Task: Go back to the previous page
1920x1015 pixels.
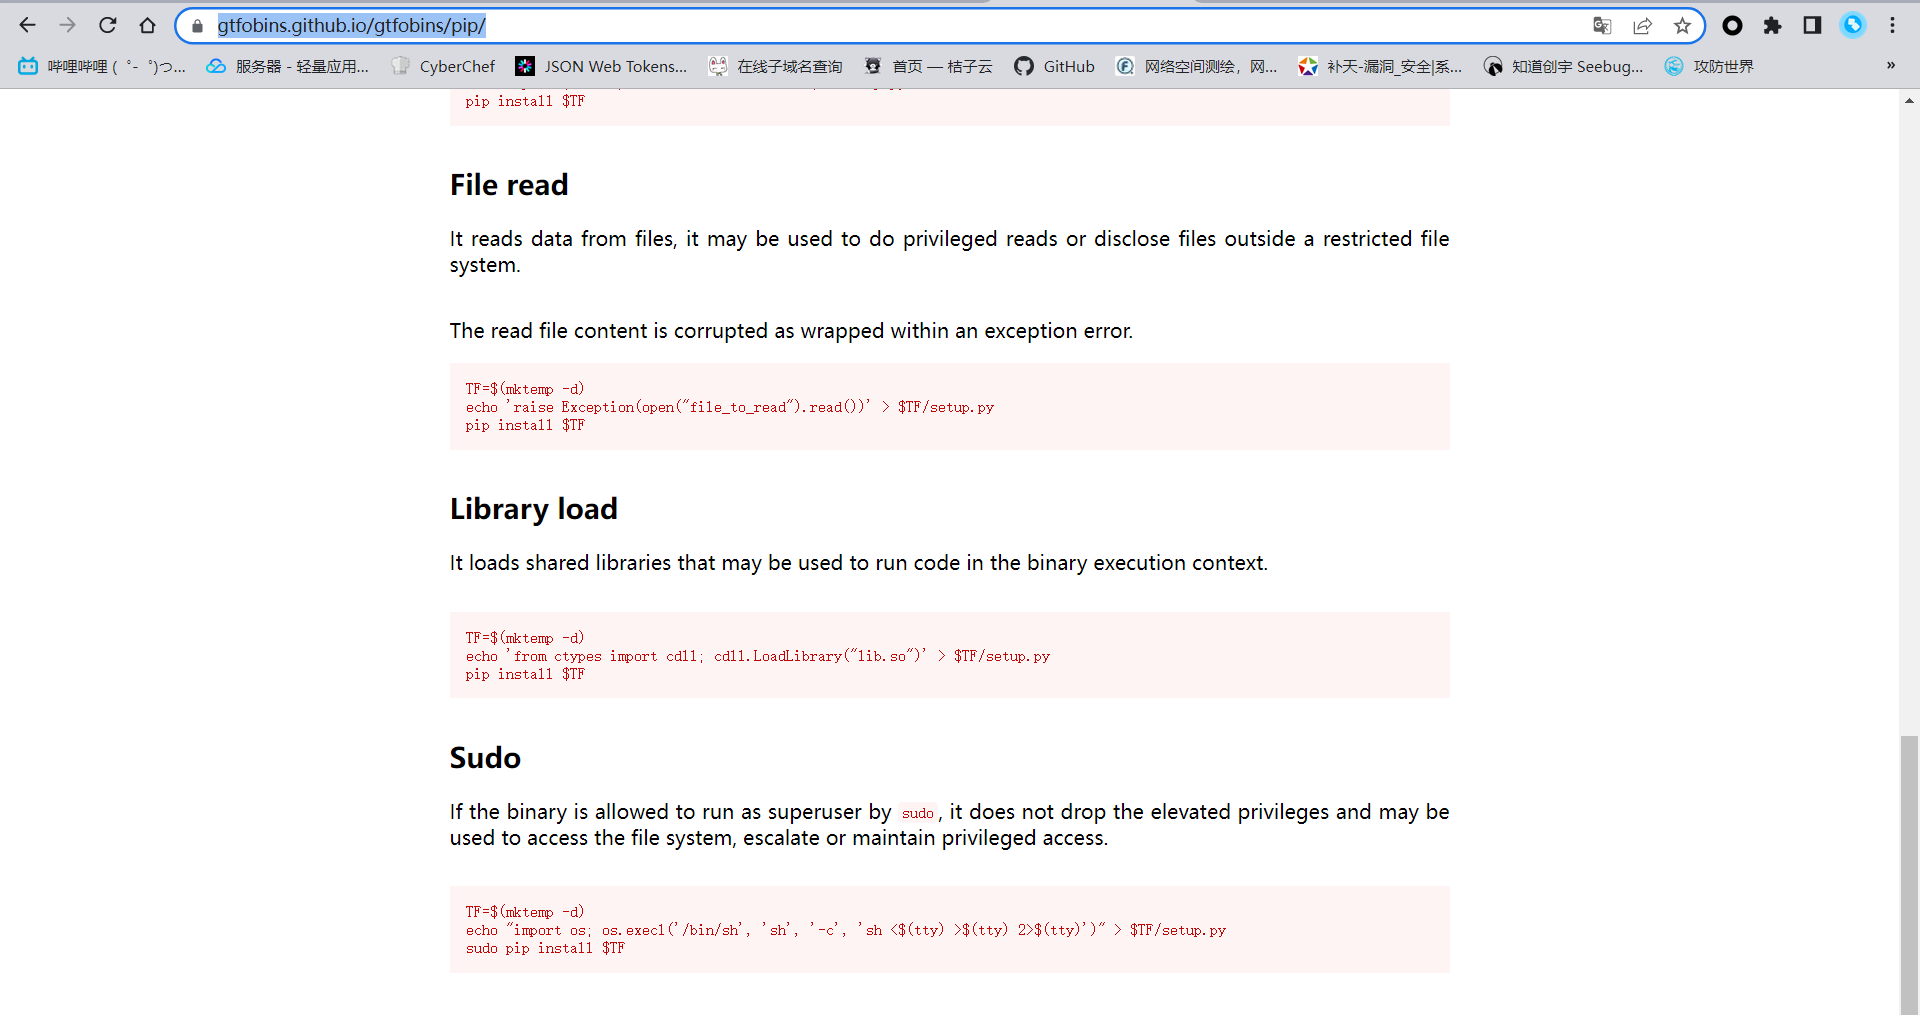Action: pyautogui.click(x=27, y=25)
